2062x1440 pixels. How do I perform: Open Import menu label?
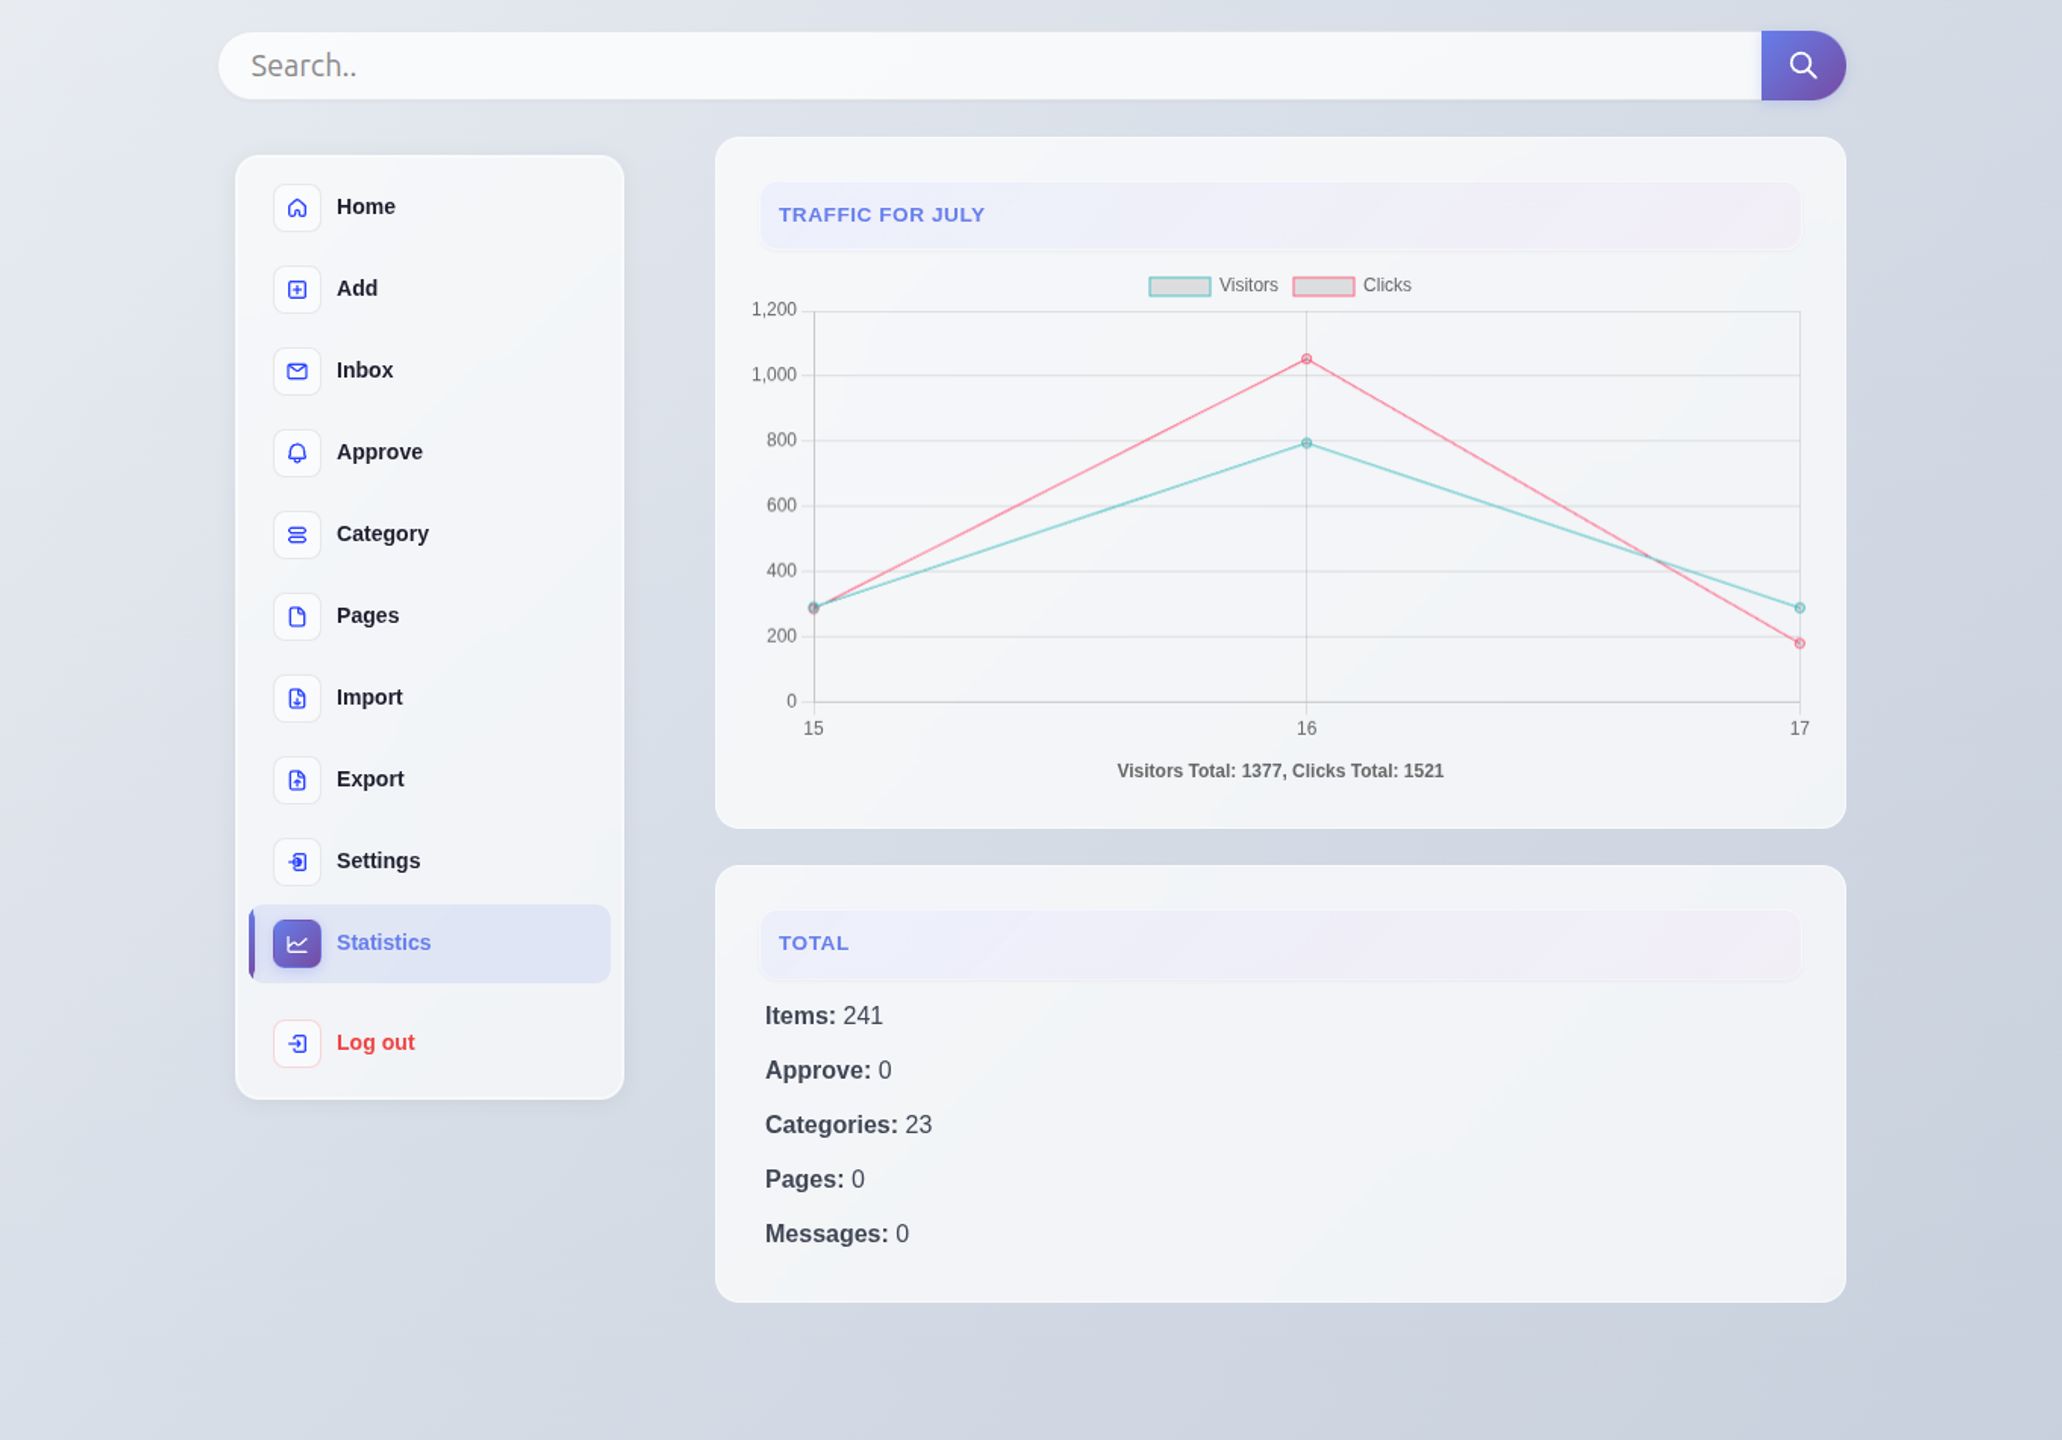[370, 698]
